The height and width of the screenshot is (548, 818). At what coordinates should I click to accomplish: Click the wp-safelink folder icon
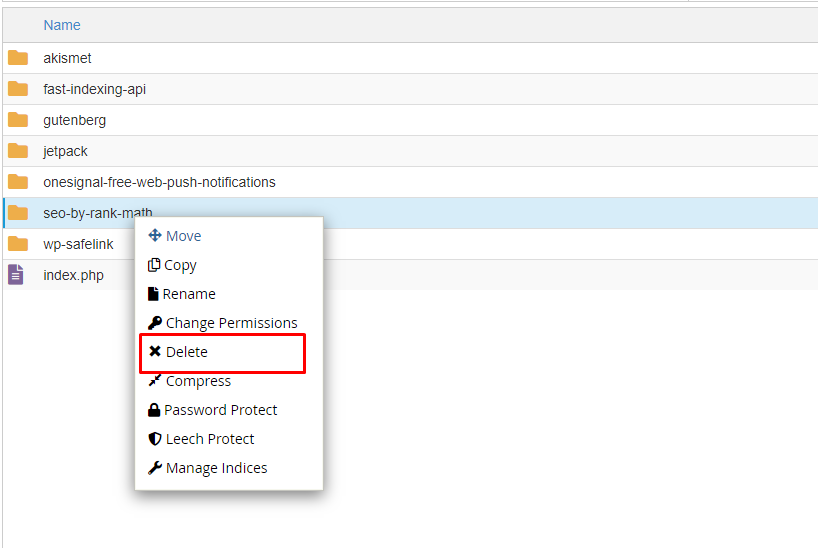click(18, 244)
